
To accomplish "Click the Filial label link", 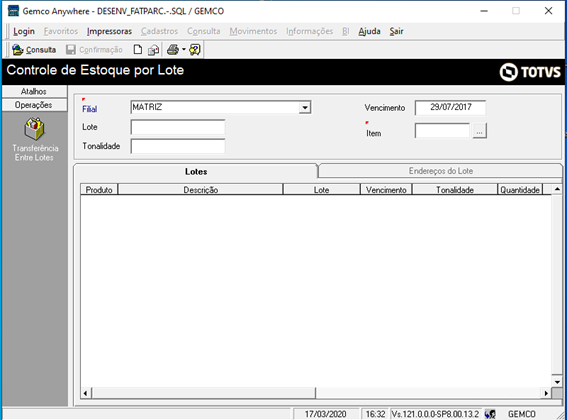I will point(89,109).
